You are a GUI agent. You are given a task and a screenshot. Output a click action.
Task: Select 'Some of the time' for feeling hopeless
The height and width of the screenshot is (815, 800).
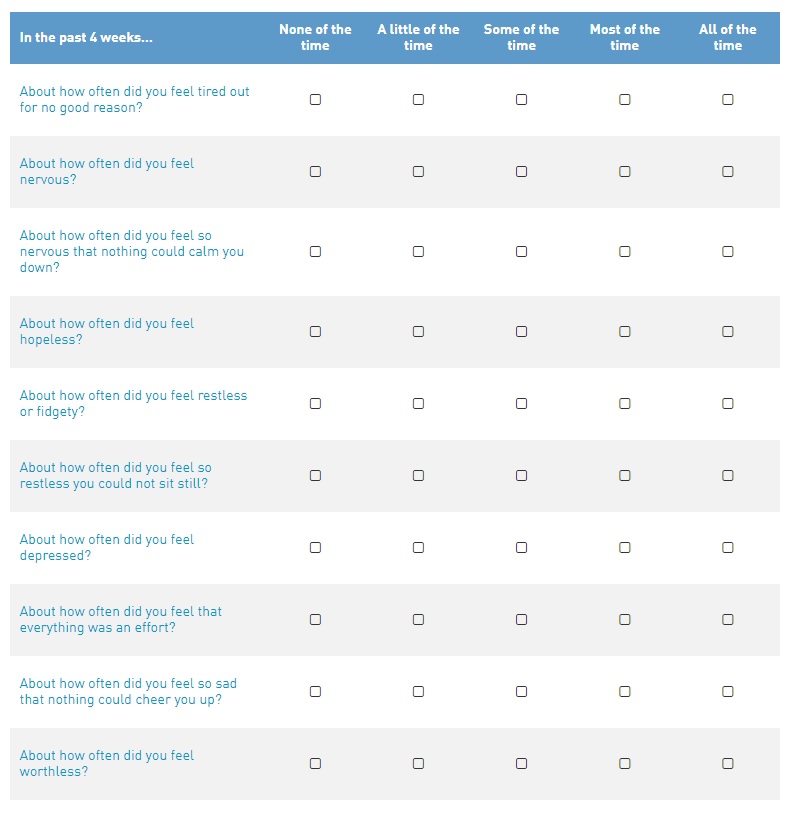[521, 332]
